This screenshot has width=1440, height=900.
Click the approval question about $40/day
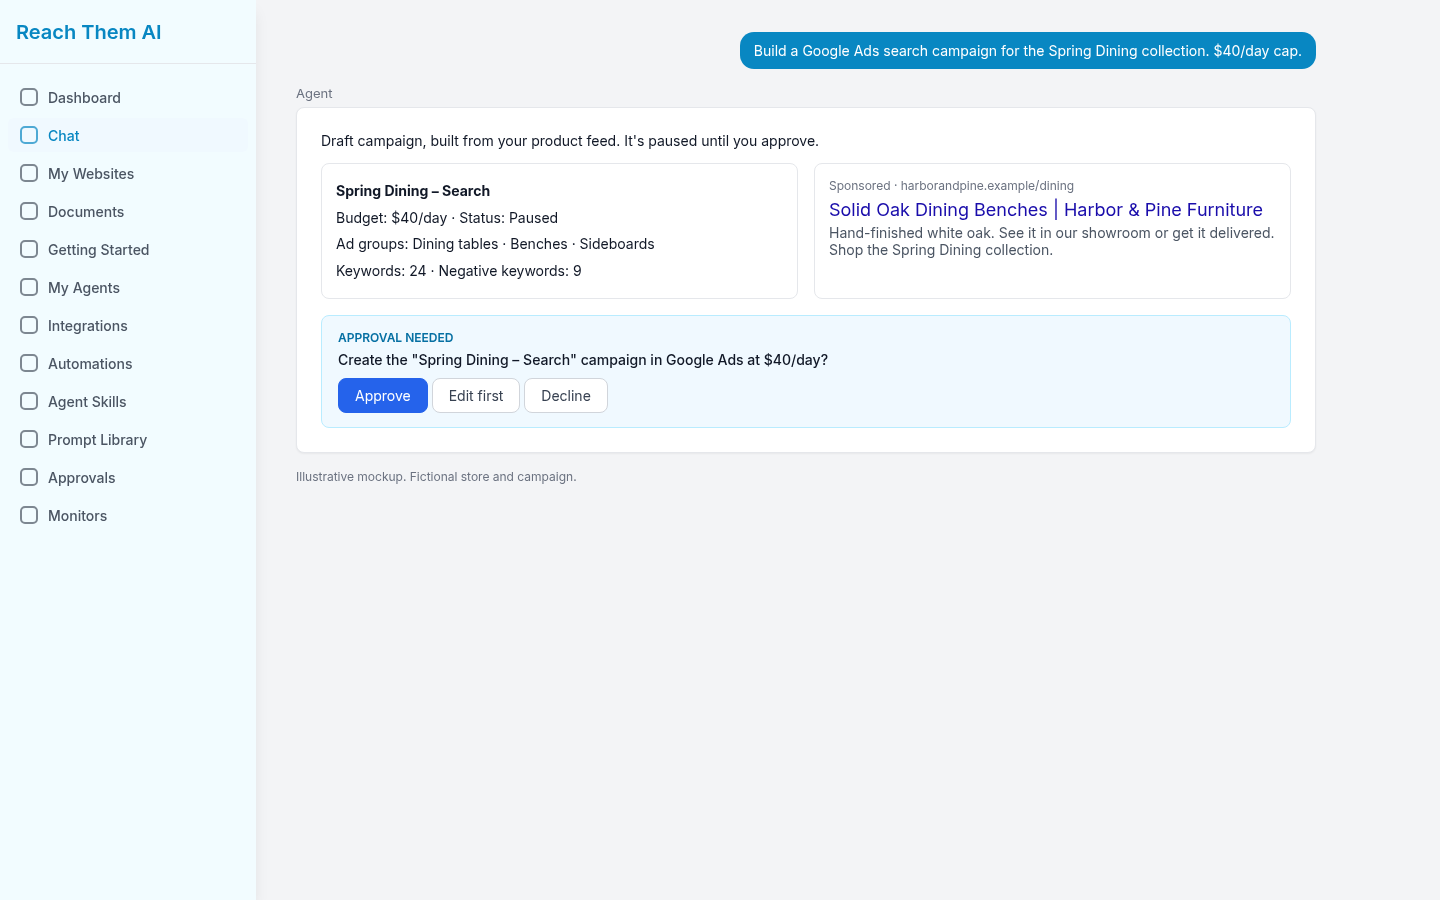point(583,360)
